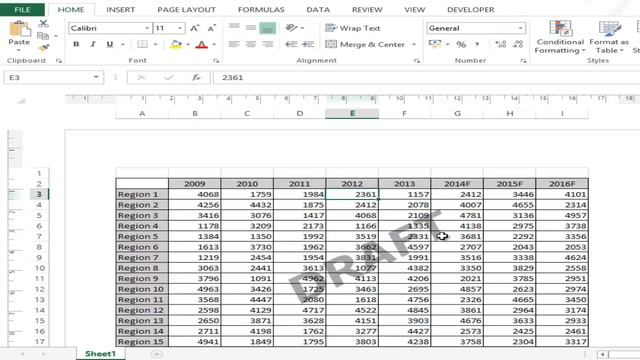Click Increase Indent icon
The image size is (640, 360).
point(308,44)
